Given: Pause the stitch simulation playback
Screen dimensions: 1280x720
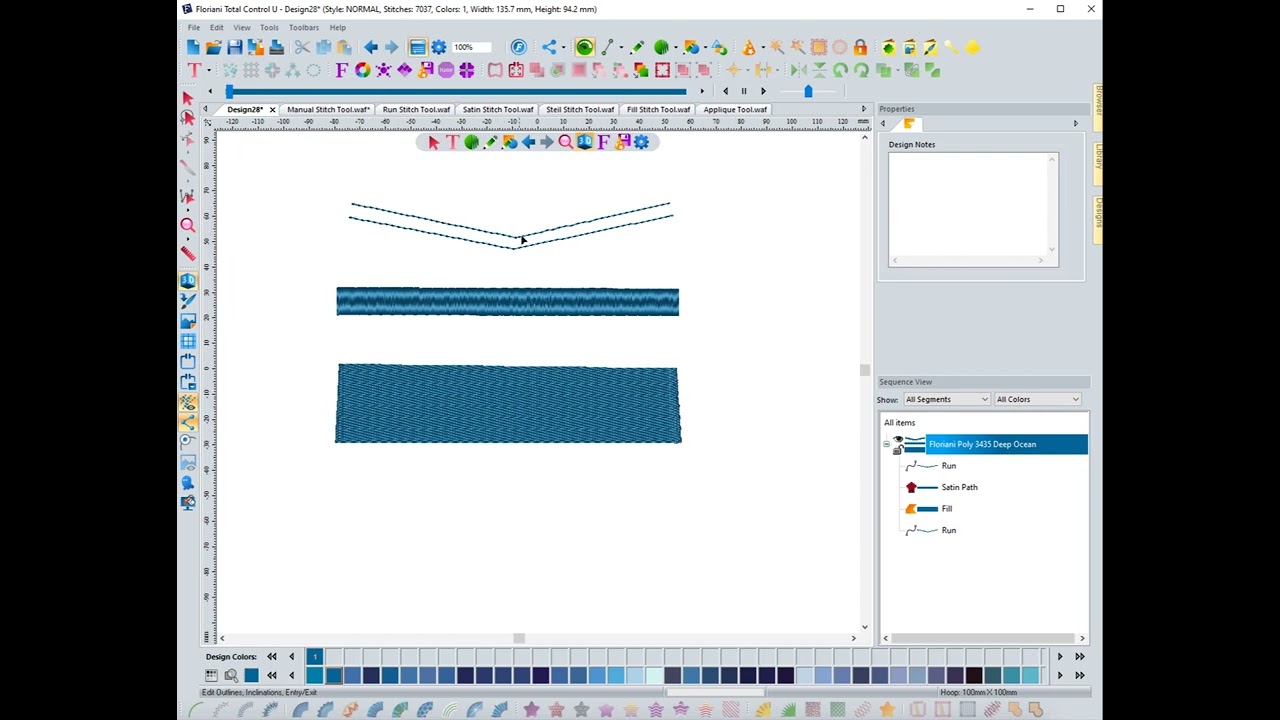Looking at the screenshot, I should (x=744, y=92).
